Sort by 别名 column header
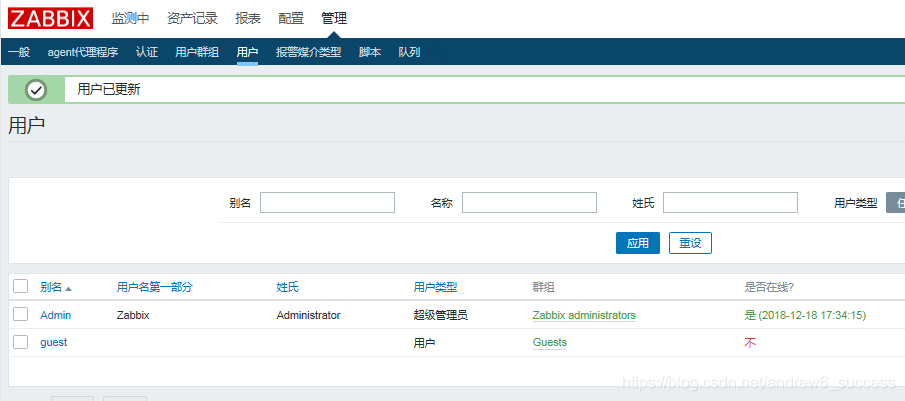Screen dimensions: 905x401 (x=51, y=287)
